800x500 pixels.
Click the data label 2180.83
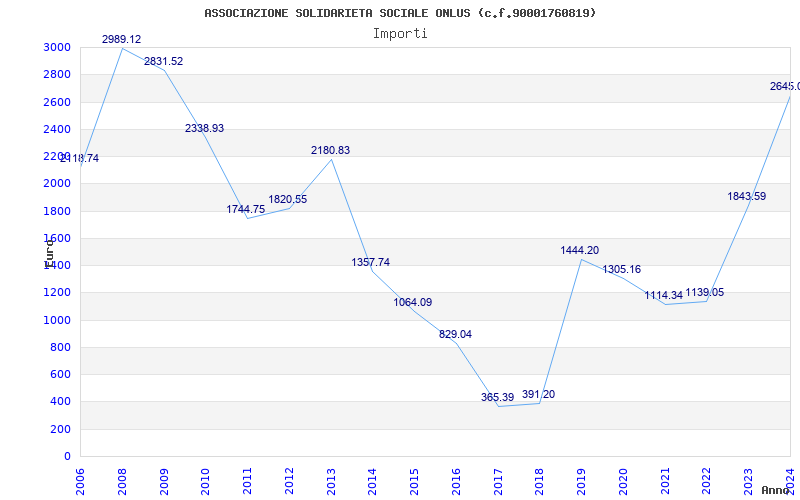tap(331, 151)
